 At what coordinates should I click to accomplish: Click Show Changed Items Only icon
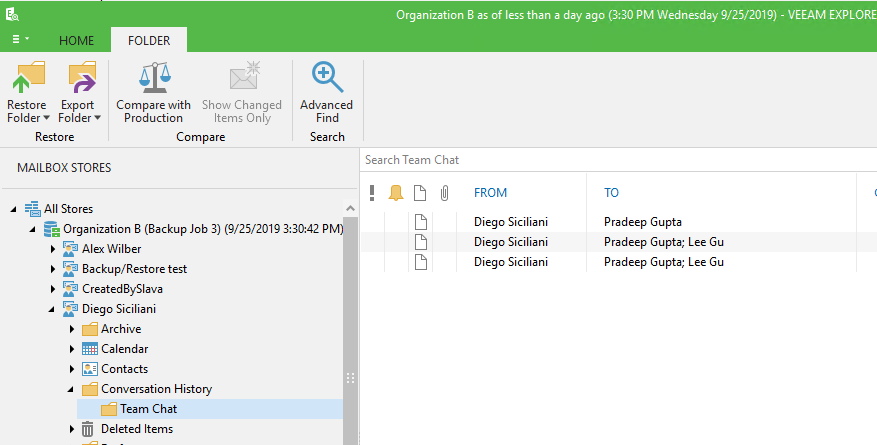(x=245, y=76)
